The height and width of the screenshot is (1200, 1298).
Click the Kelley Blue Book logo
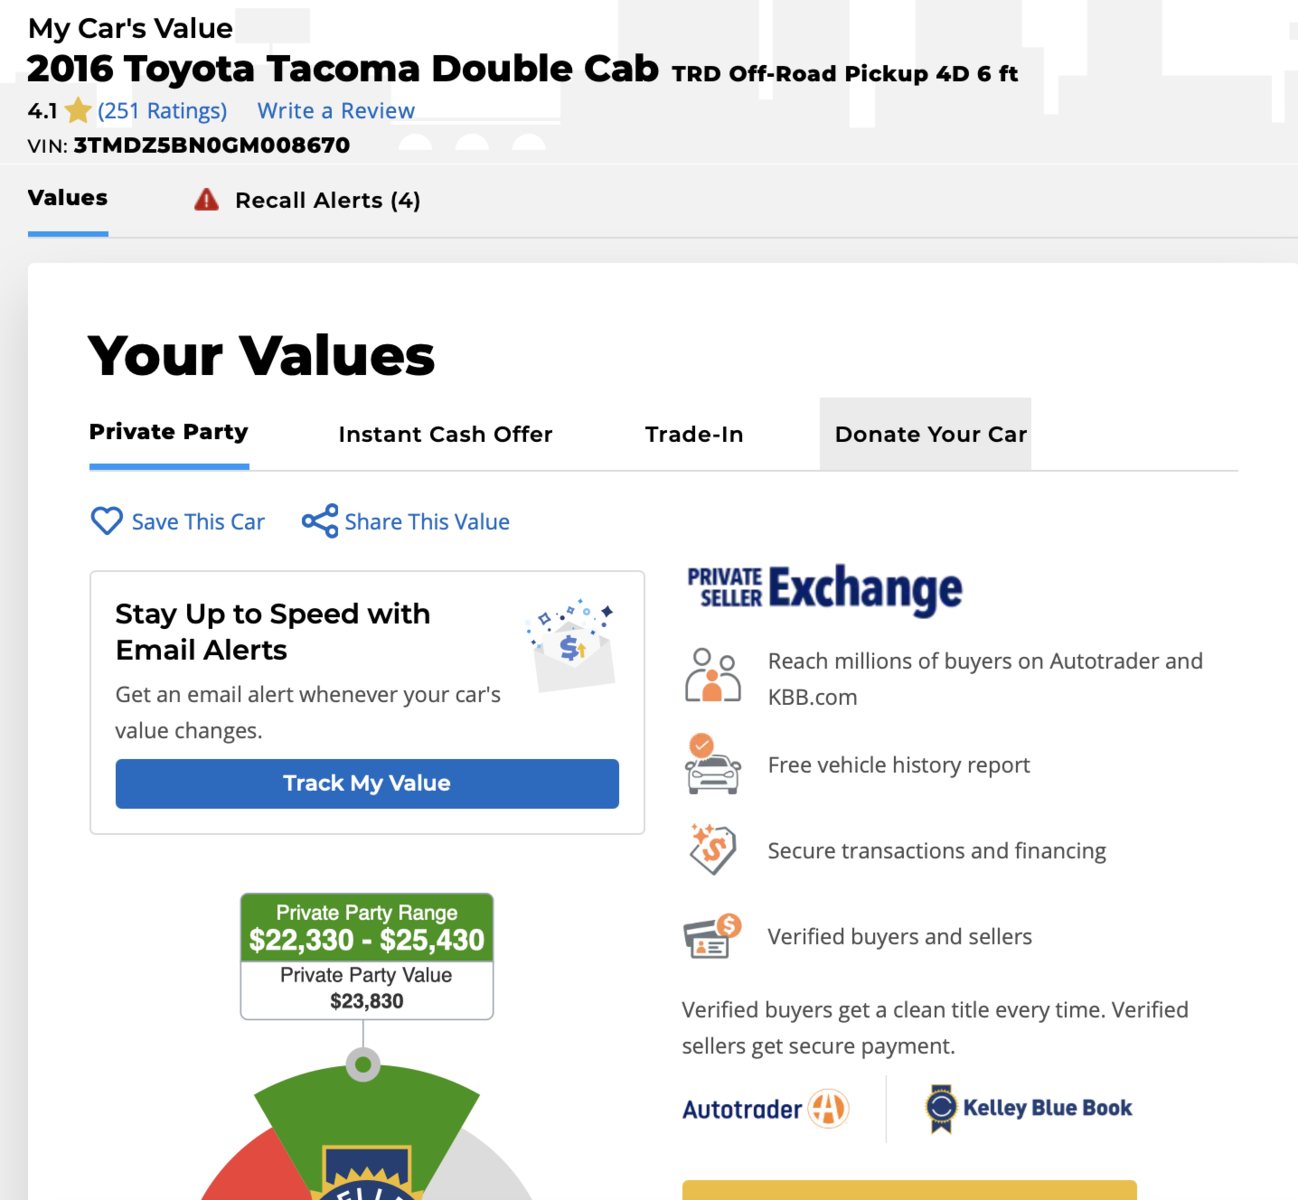[1029, 1108]
